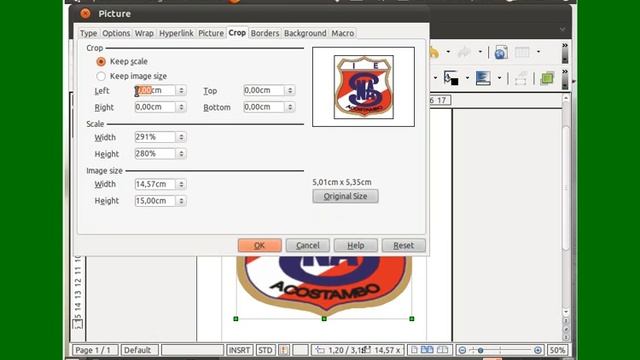Open the dropdown beside the blue toolbar icon
640x360 pixels.
[x=499, y=78]
